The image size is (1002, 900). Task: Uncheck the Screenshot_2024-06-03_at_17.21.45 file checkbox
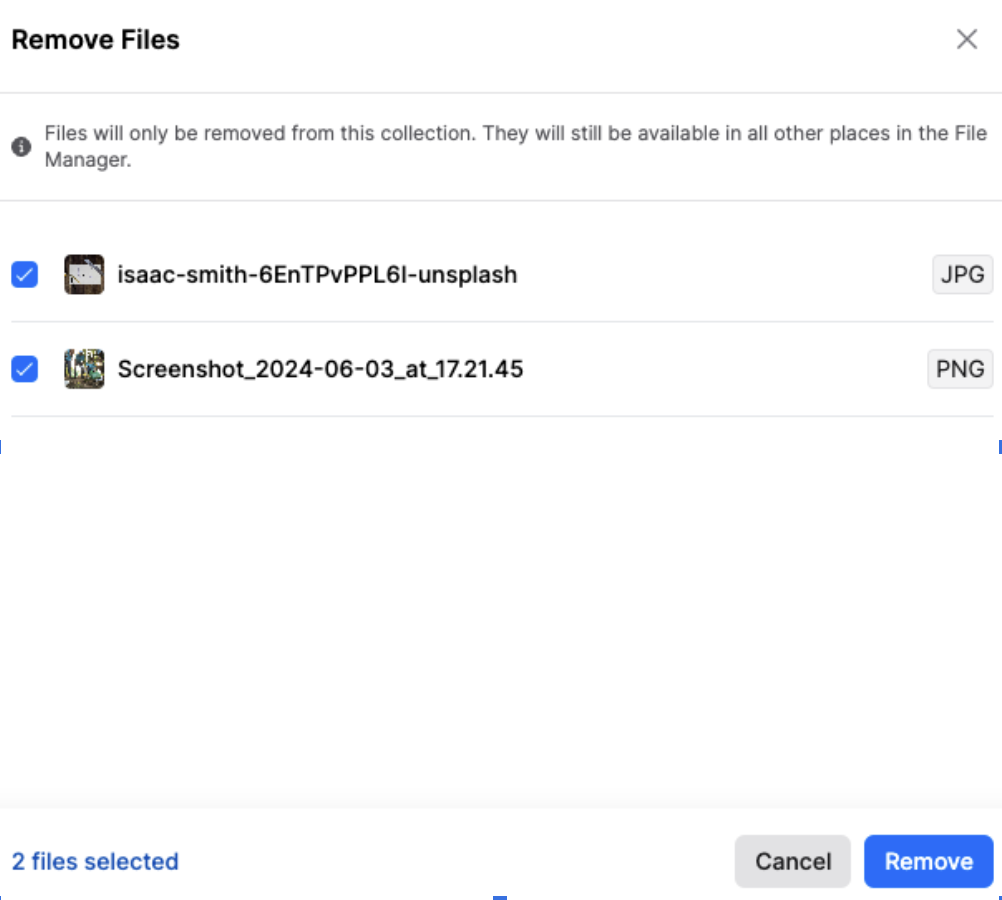tap(24, 369)
